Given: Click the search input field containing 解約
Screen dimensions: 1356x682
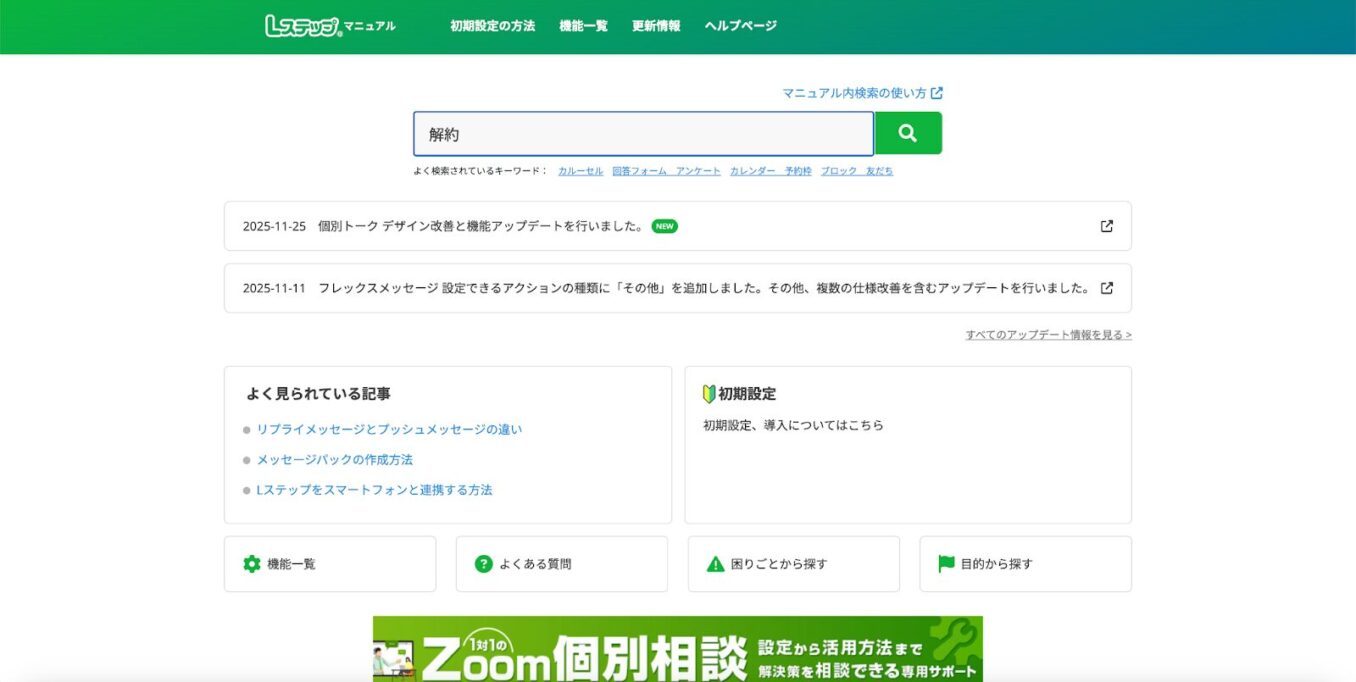Looking at the screenshot, I should [640, 131].
